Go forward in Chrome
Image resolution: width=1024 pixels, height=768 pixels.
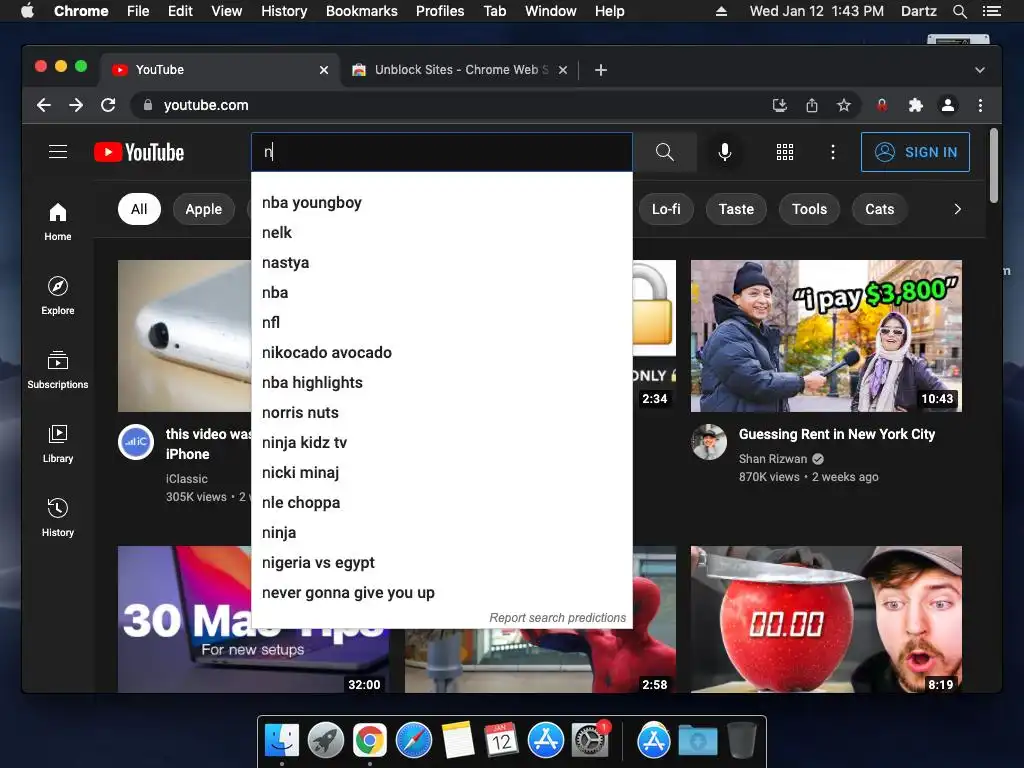coord(76,105)
